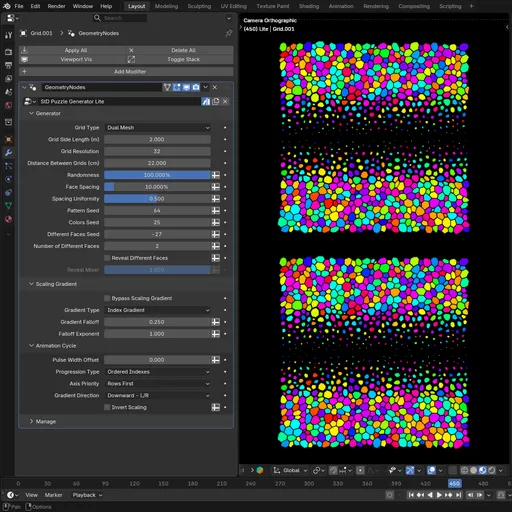
Task: Enable Reveal Different Faces checkbox
Action: point(107,258)
